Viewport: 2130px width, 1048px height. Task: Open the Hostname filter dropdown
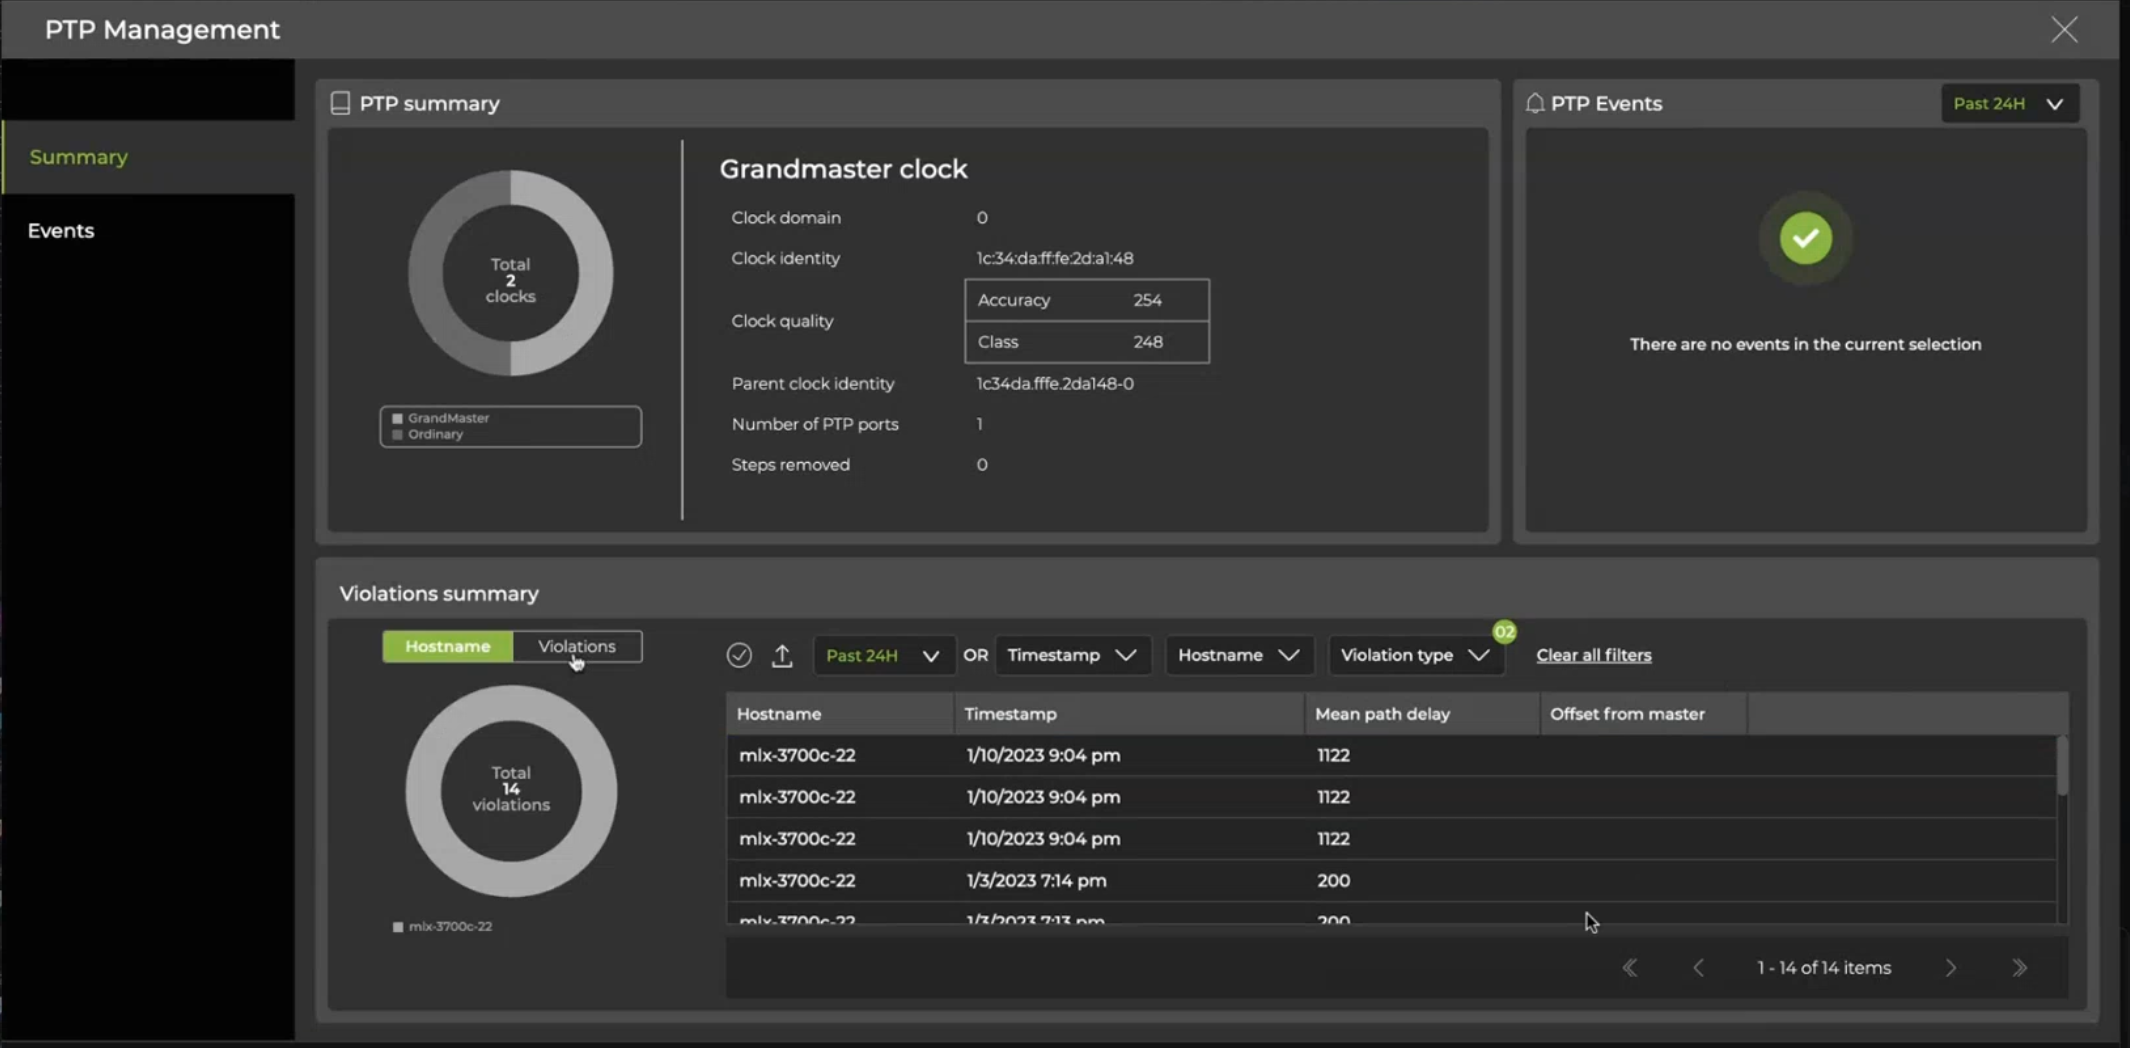(x=1238, y=655)
